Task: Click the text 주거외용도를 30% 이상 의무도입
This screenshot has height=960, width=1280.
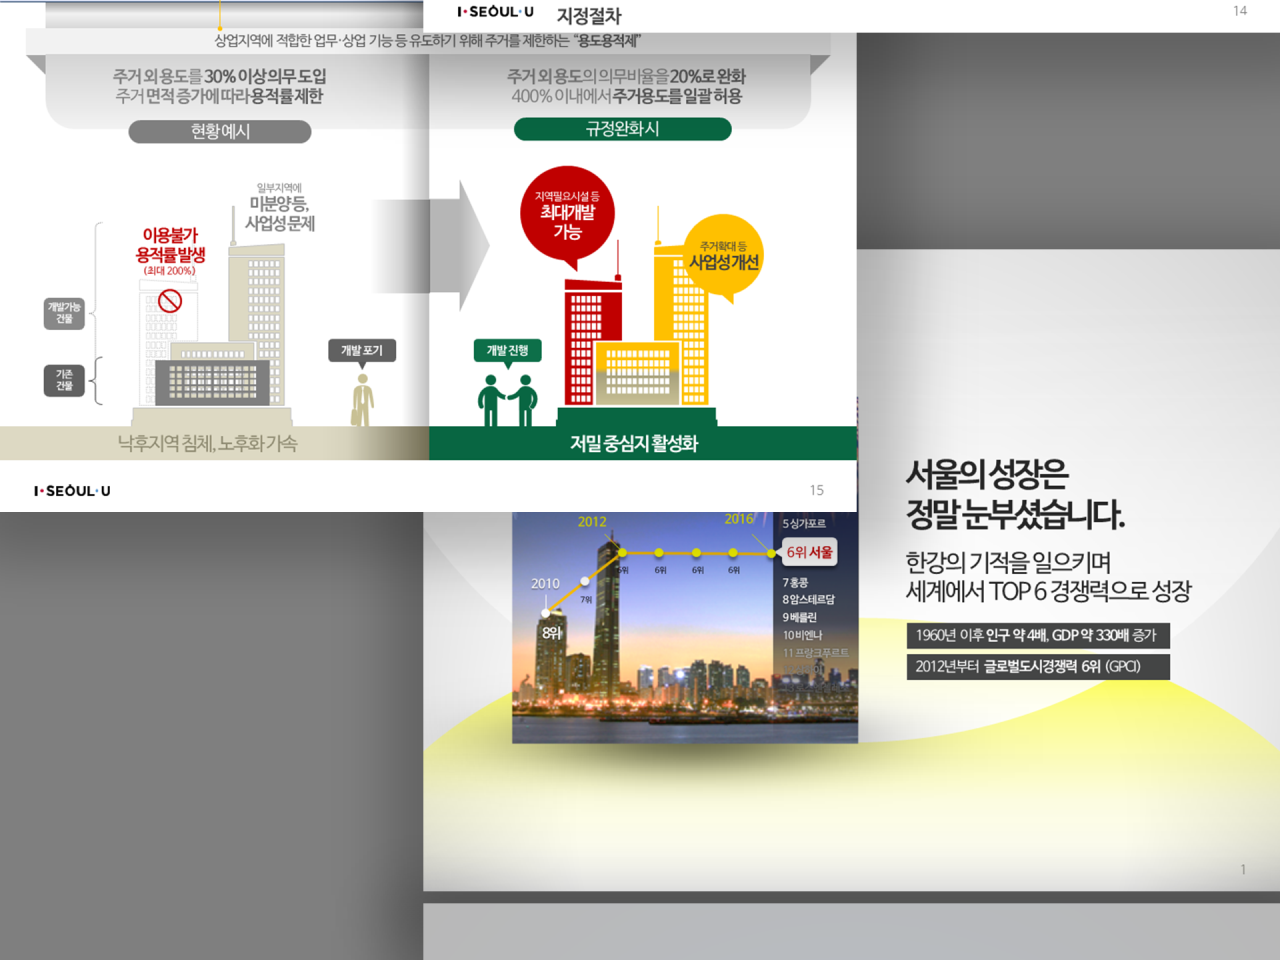Action: (219, 76)
